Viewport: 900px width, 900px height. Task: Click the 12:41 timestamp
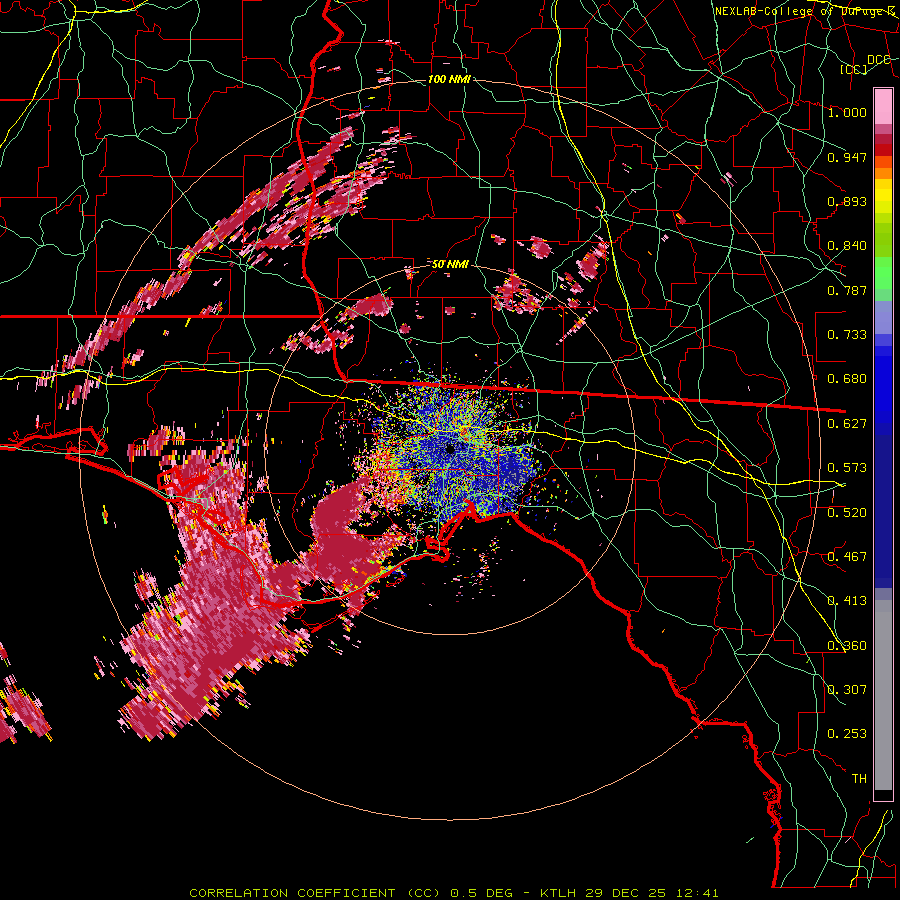[696, 893]
